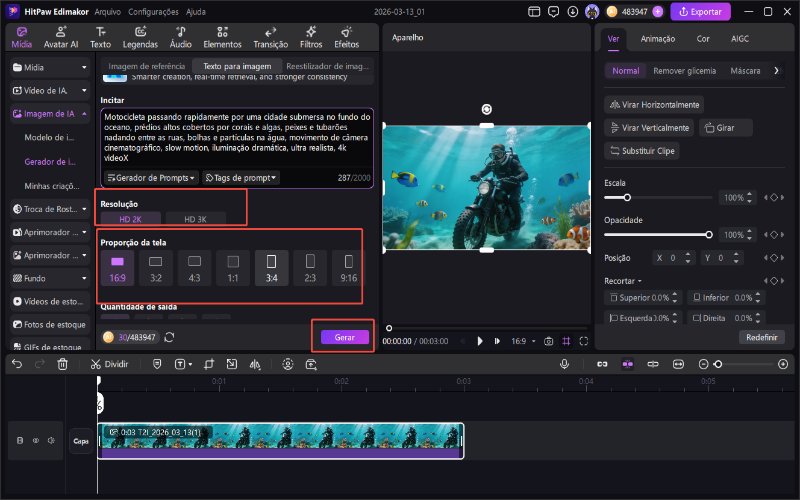800x500 pixels.
Task: Click the Gerar button
Action: (x=344, y=337)
